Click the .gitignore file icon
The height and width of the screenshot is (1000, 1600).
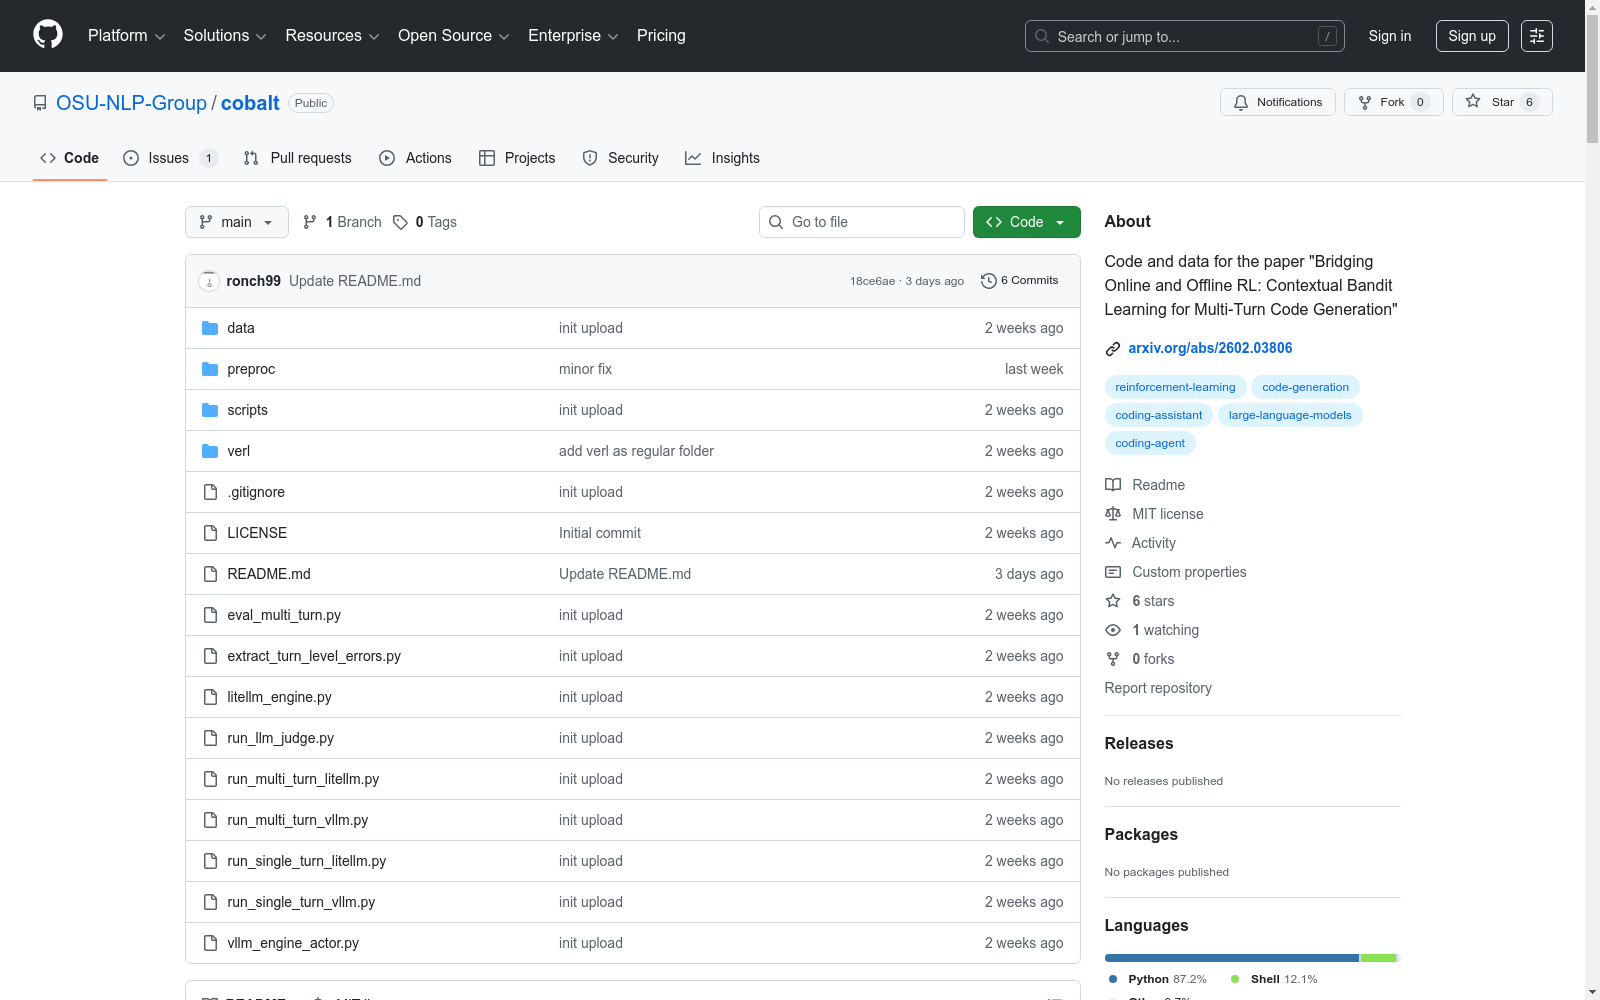pos(210,492)
